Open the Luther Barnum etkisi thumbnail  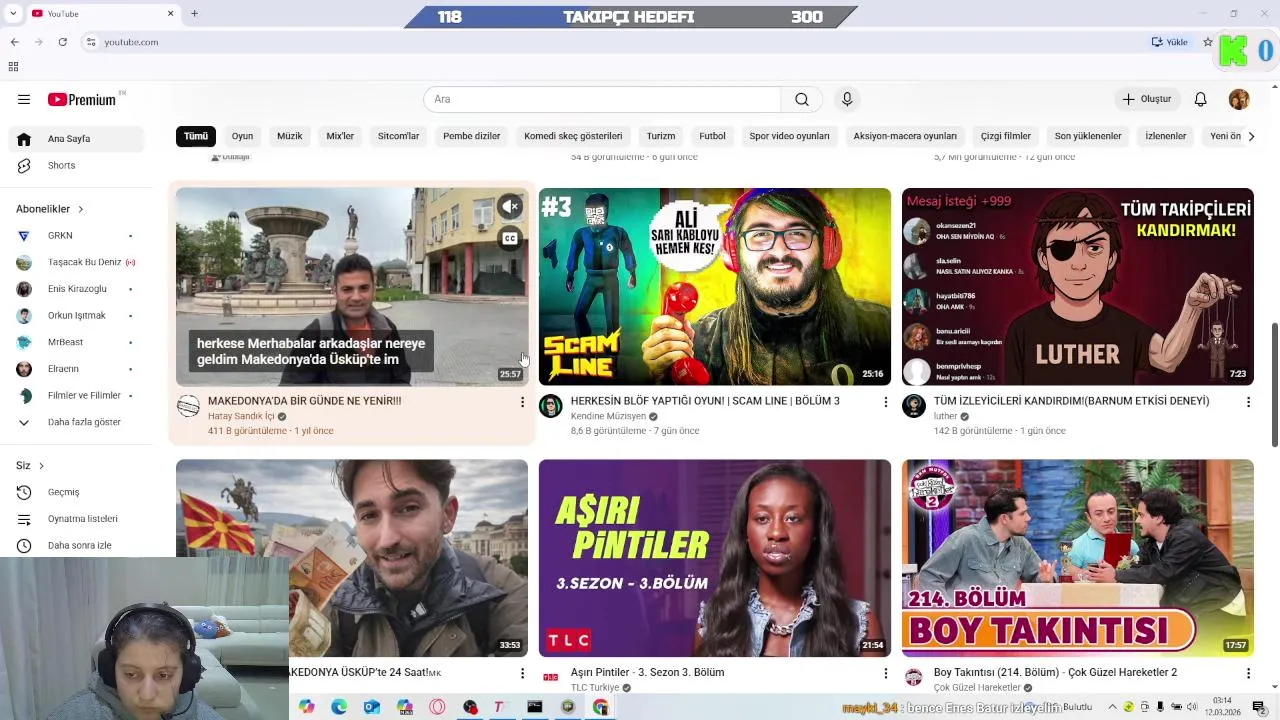click(x=1078, y=287)
